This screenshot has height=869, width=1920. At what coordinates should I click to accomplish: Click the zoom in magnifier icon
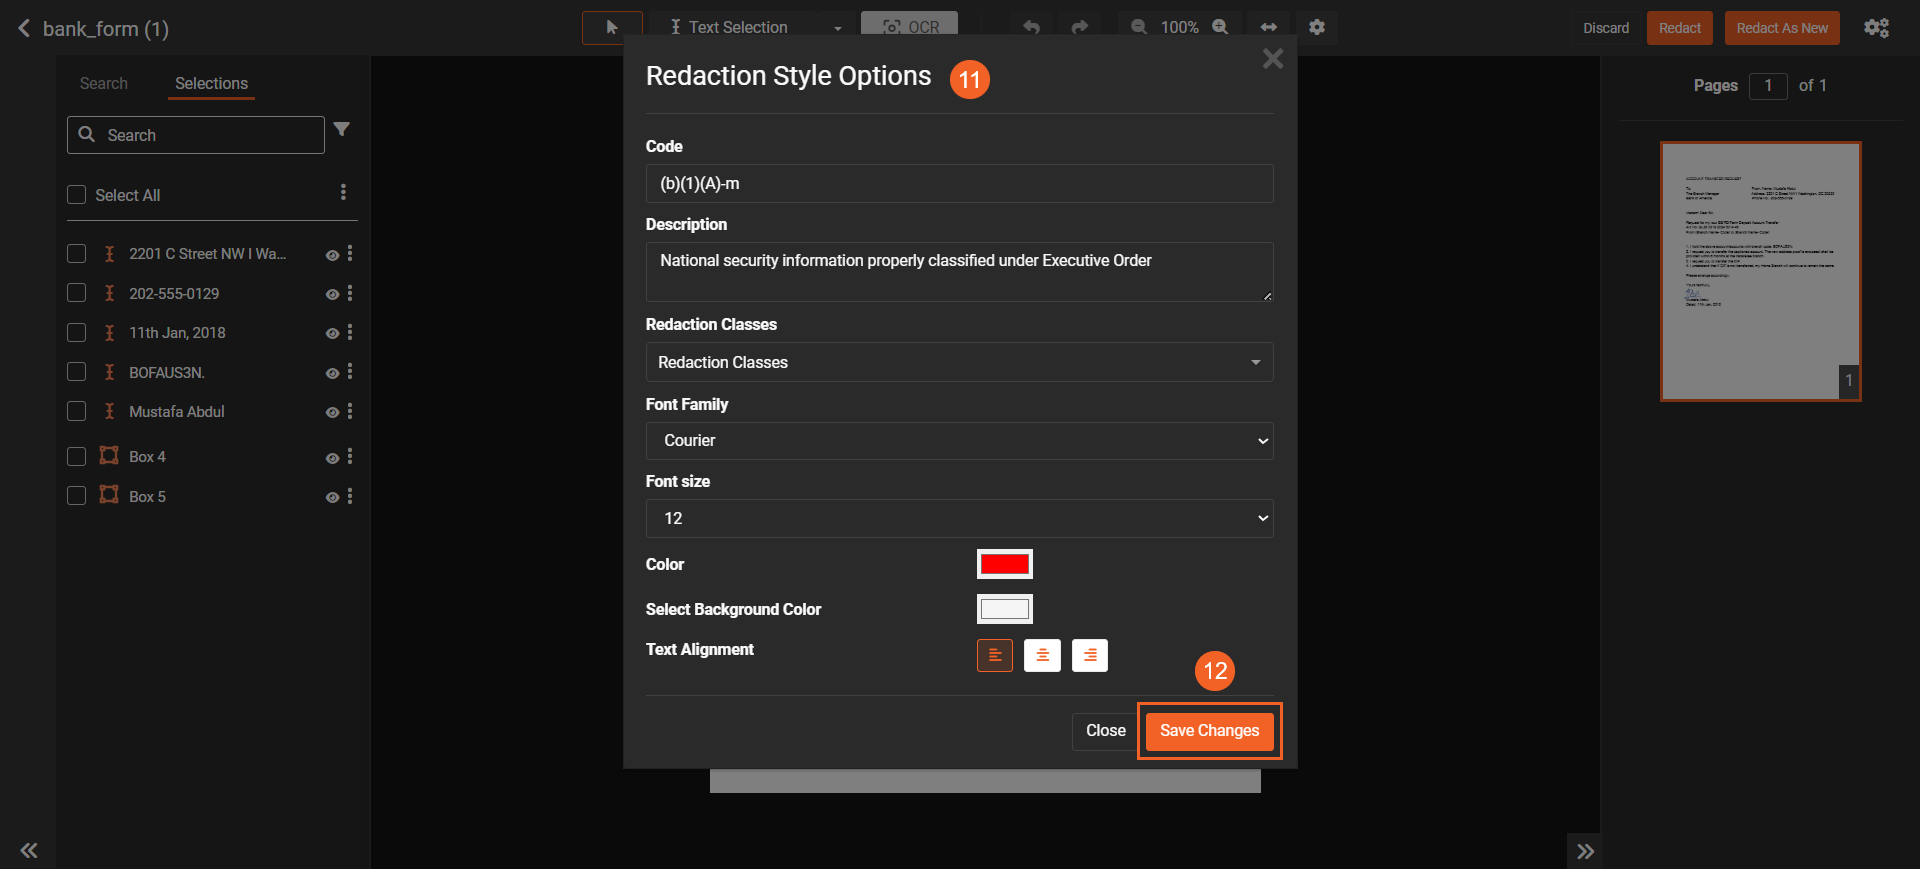[x=1220, y=27]
